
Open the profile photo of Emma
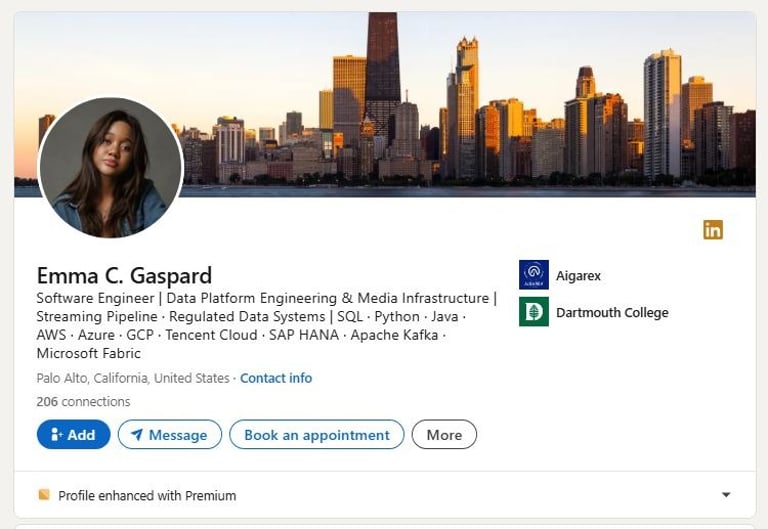[x=110, y=168]
